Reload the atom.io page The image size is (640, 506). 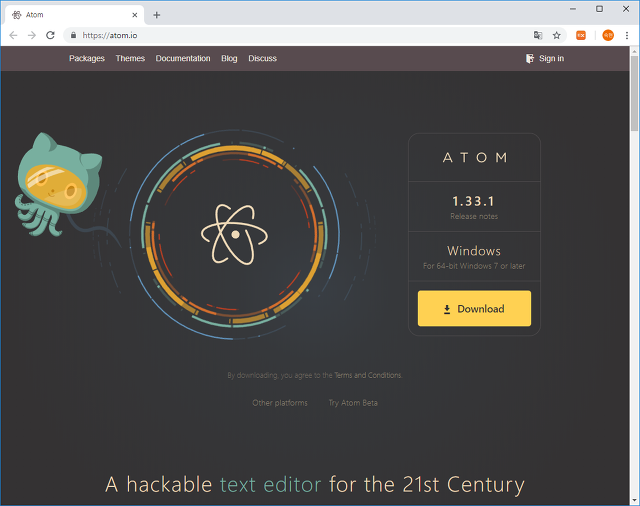coord(50,36)
